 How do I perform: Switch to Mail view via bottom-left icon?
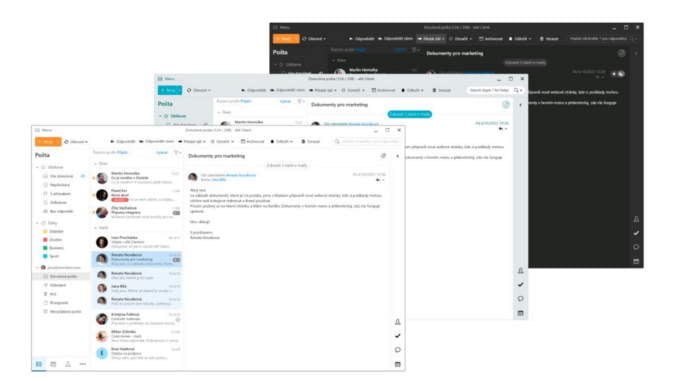pos(39,364)
